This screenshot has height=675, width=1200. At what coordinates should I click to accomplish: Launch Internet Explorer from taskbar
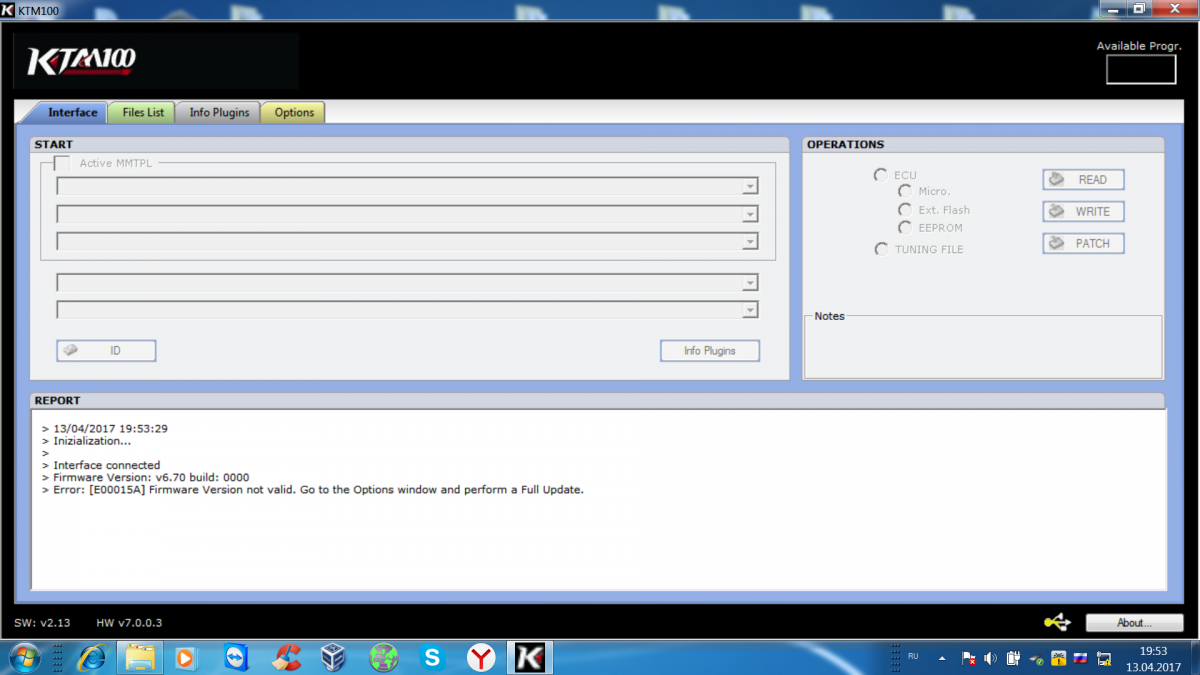click(x=92, y=657)
